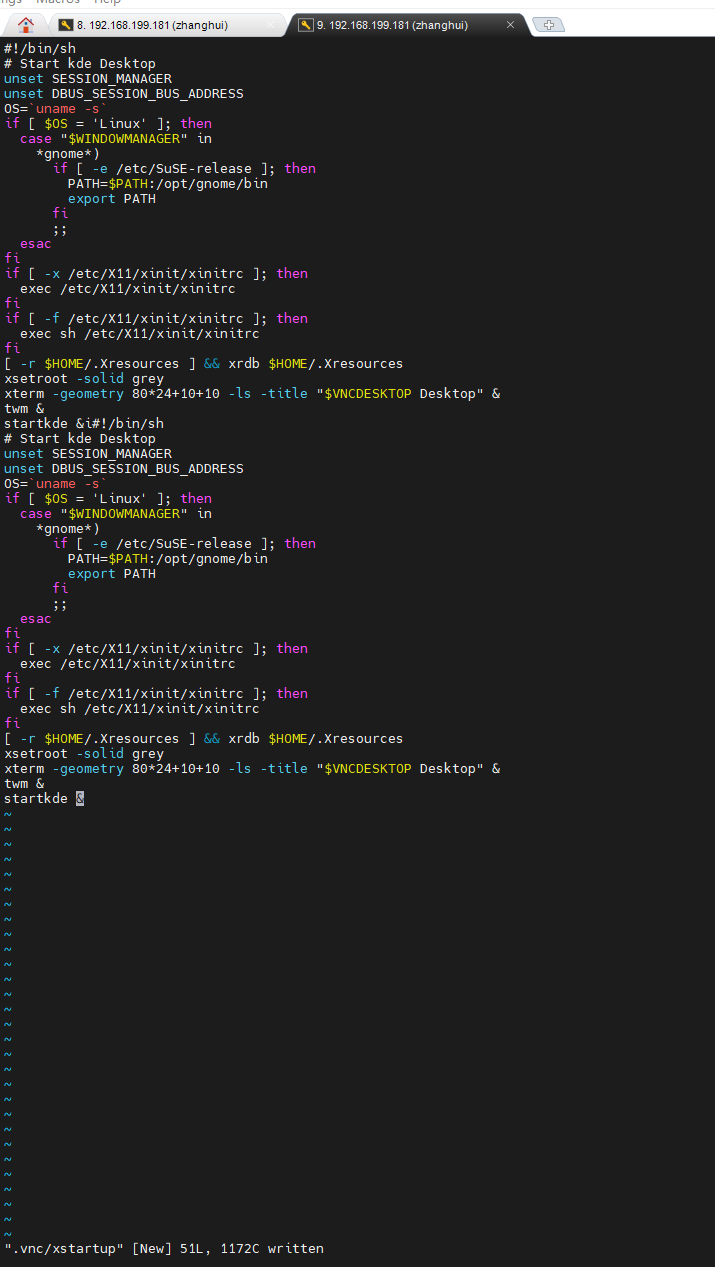Image resolution: width=715 pixels, height=1267 pixels.
Task: Click the wrench icon on session tab 9
Action: [x=306, y=25]
